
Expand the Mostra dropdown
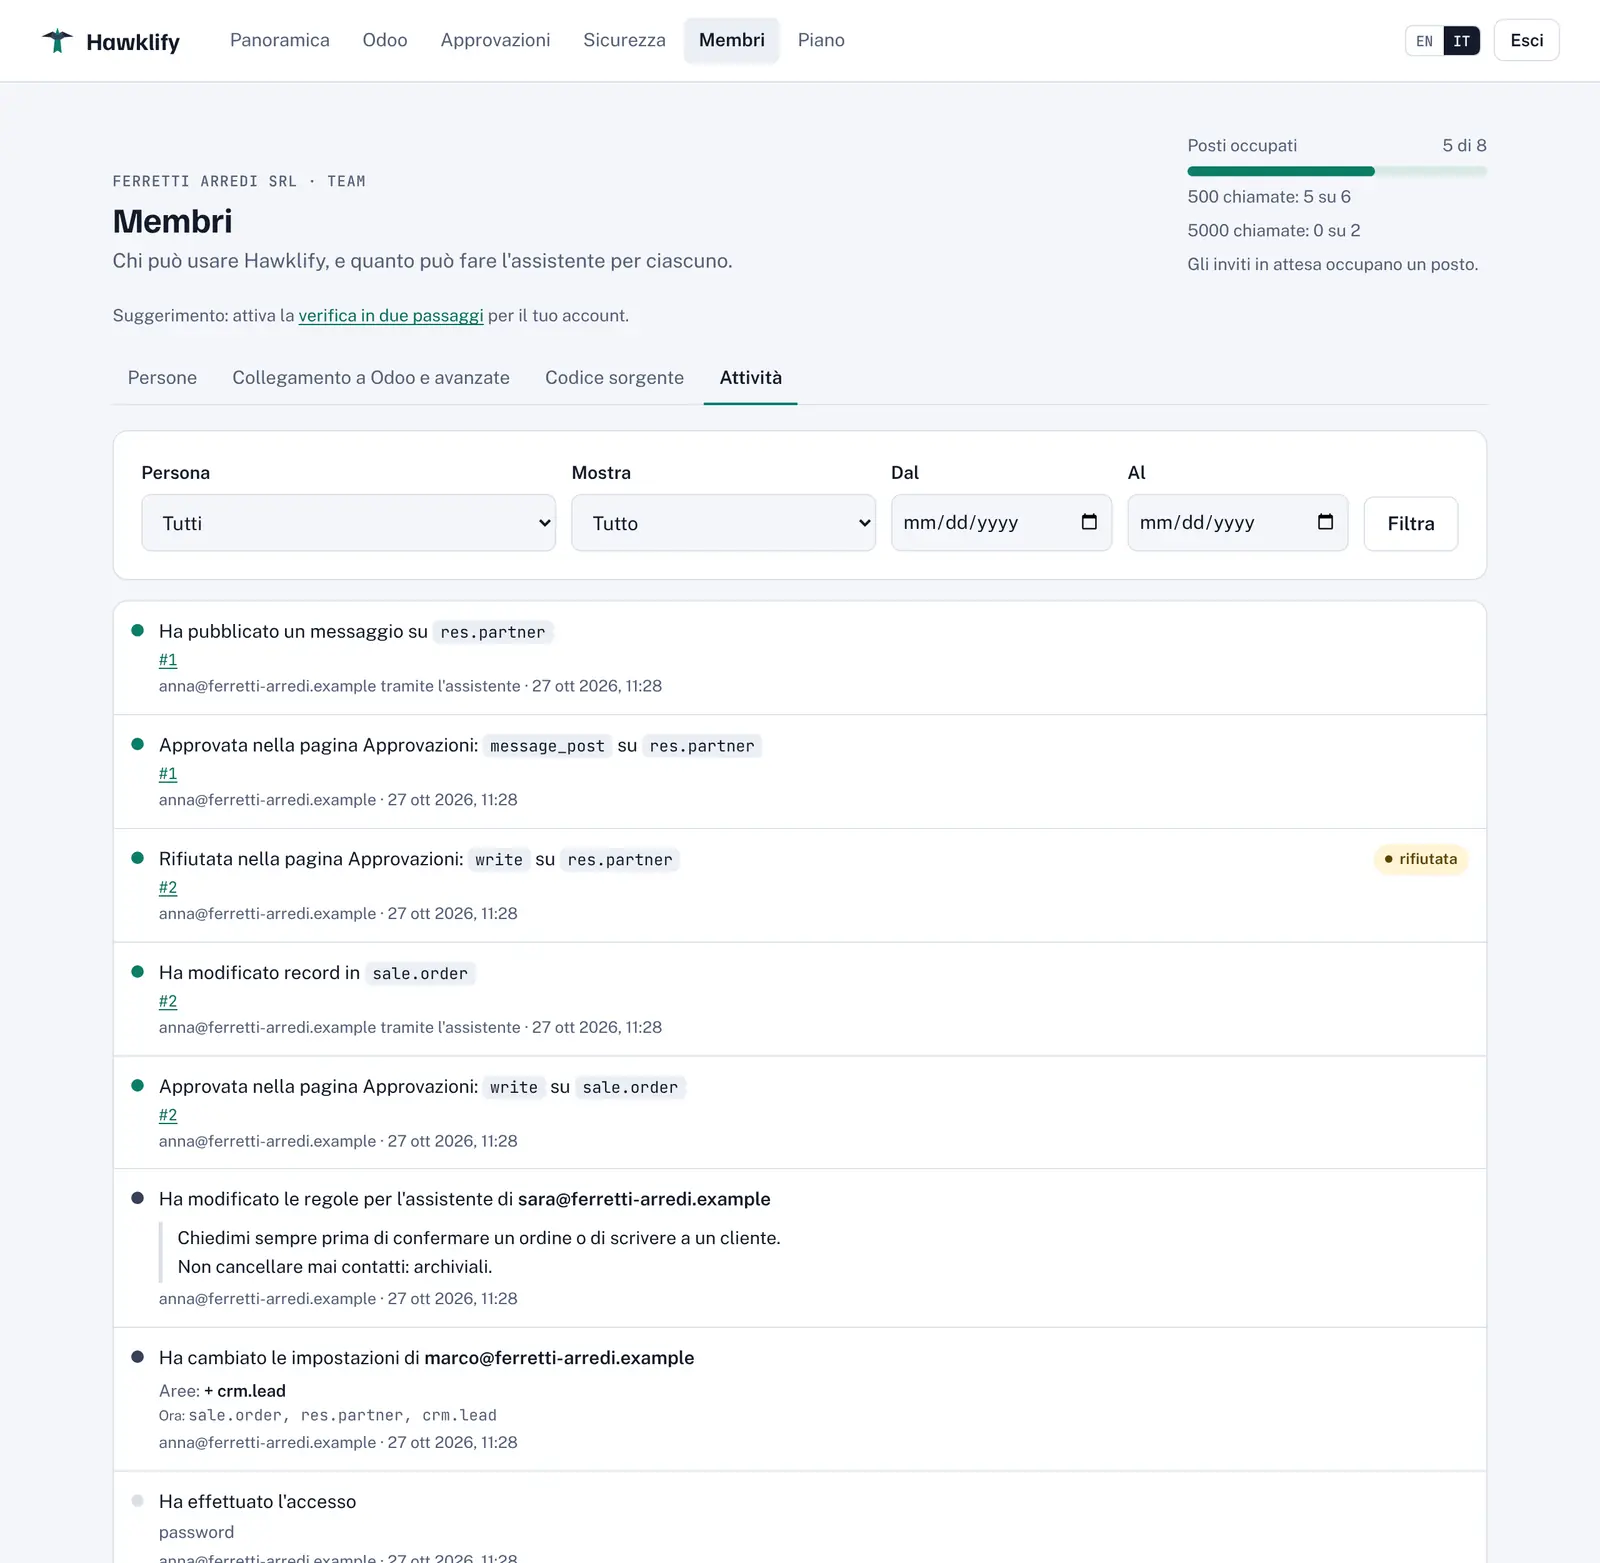[723, 523]
